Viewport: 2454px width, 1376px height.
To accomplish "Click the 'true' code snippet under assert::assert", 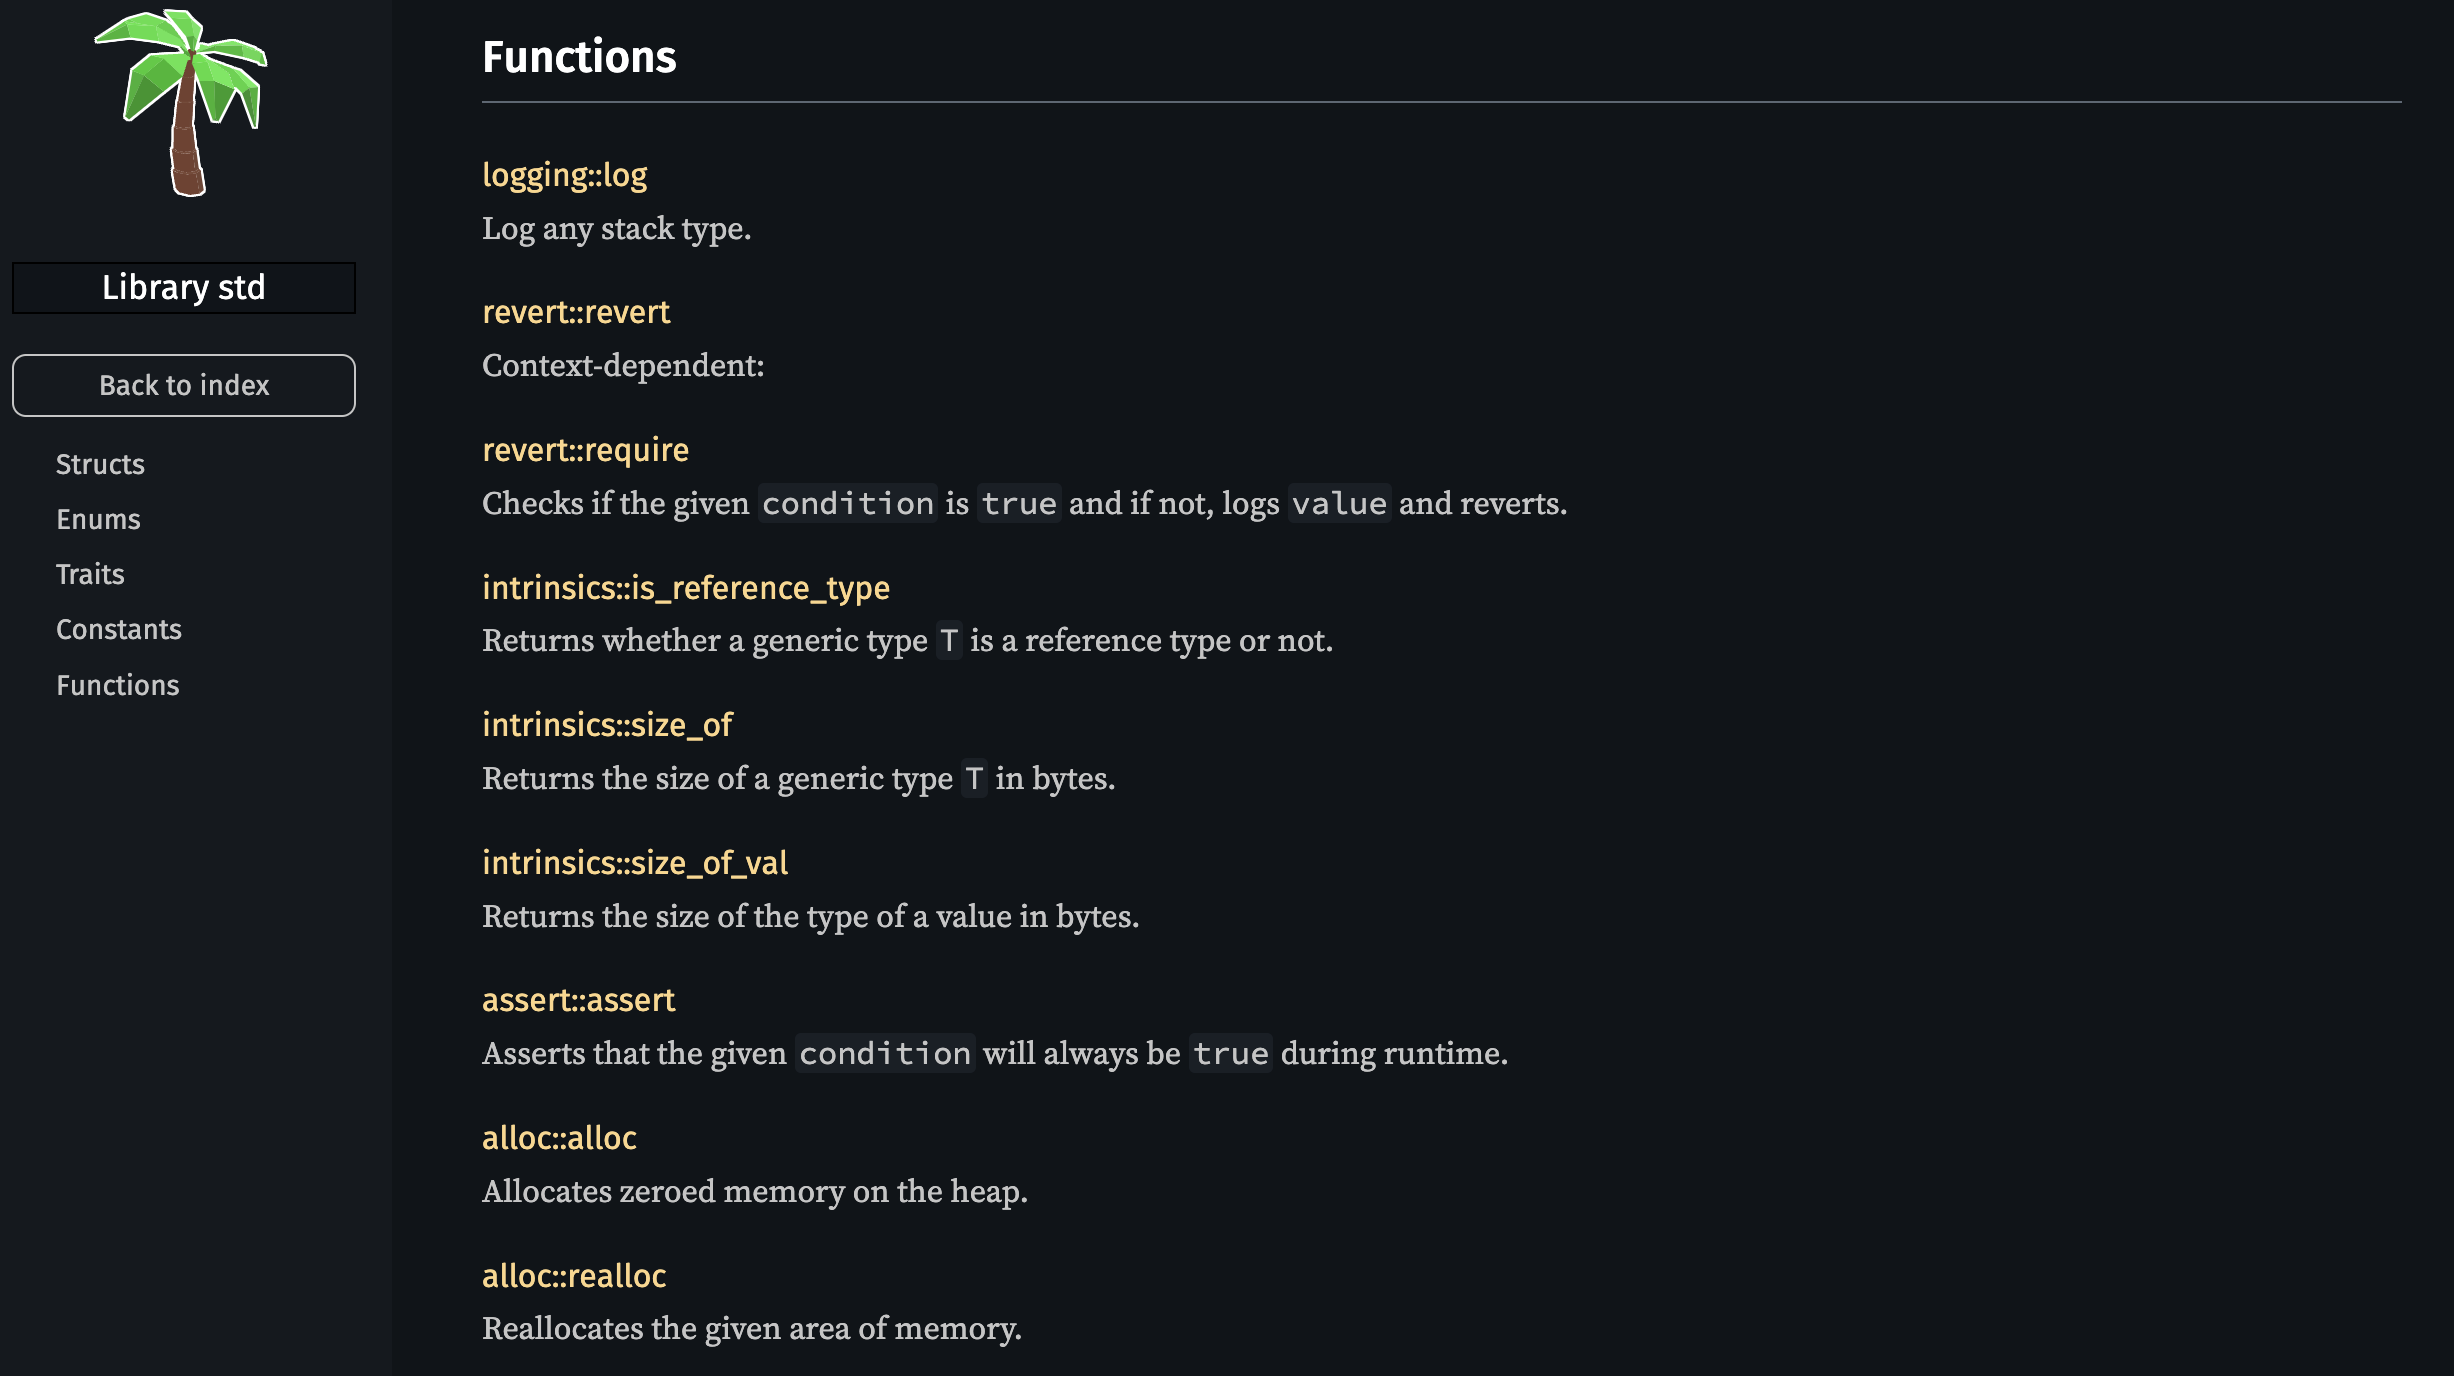I will [x=1231, y=1053].
